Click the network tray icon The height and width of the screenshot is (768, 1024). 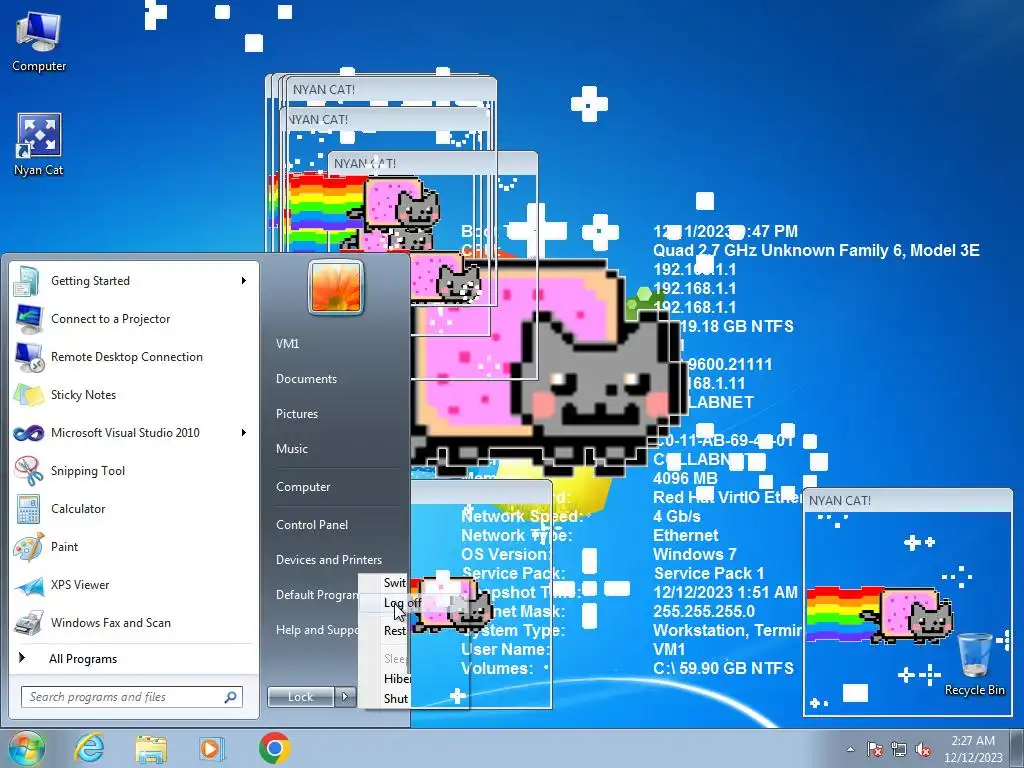pos(899,749)
